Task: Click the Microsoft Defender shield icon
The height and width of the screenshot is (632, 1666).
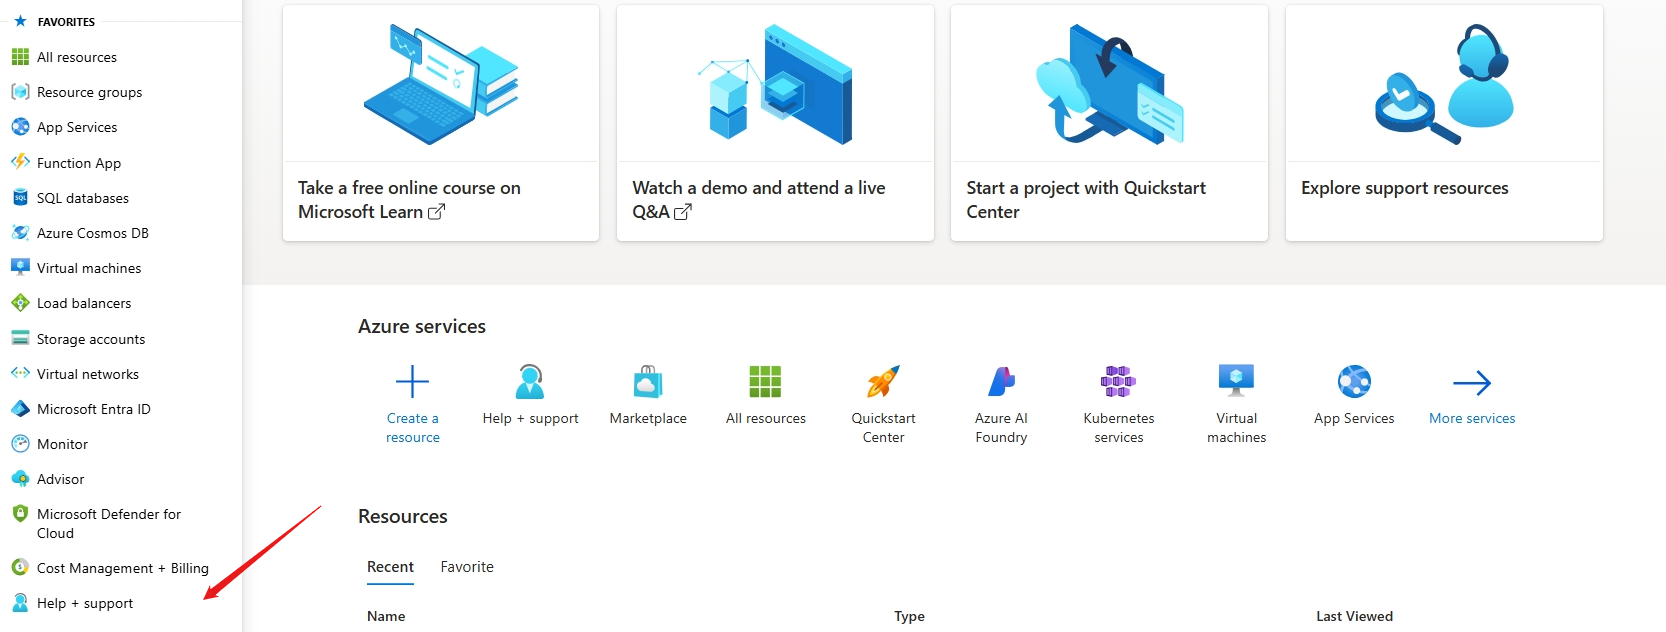Action: pyautogui.click(x=20, y=513)
